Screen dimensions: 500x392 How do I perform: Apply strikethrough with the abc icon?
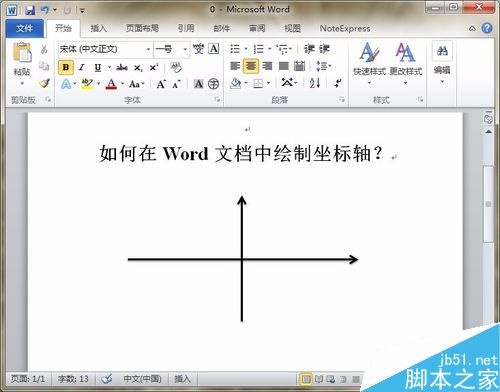tap(122, 68)
